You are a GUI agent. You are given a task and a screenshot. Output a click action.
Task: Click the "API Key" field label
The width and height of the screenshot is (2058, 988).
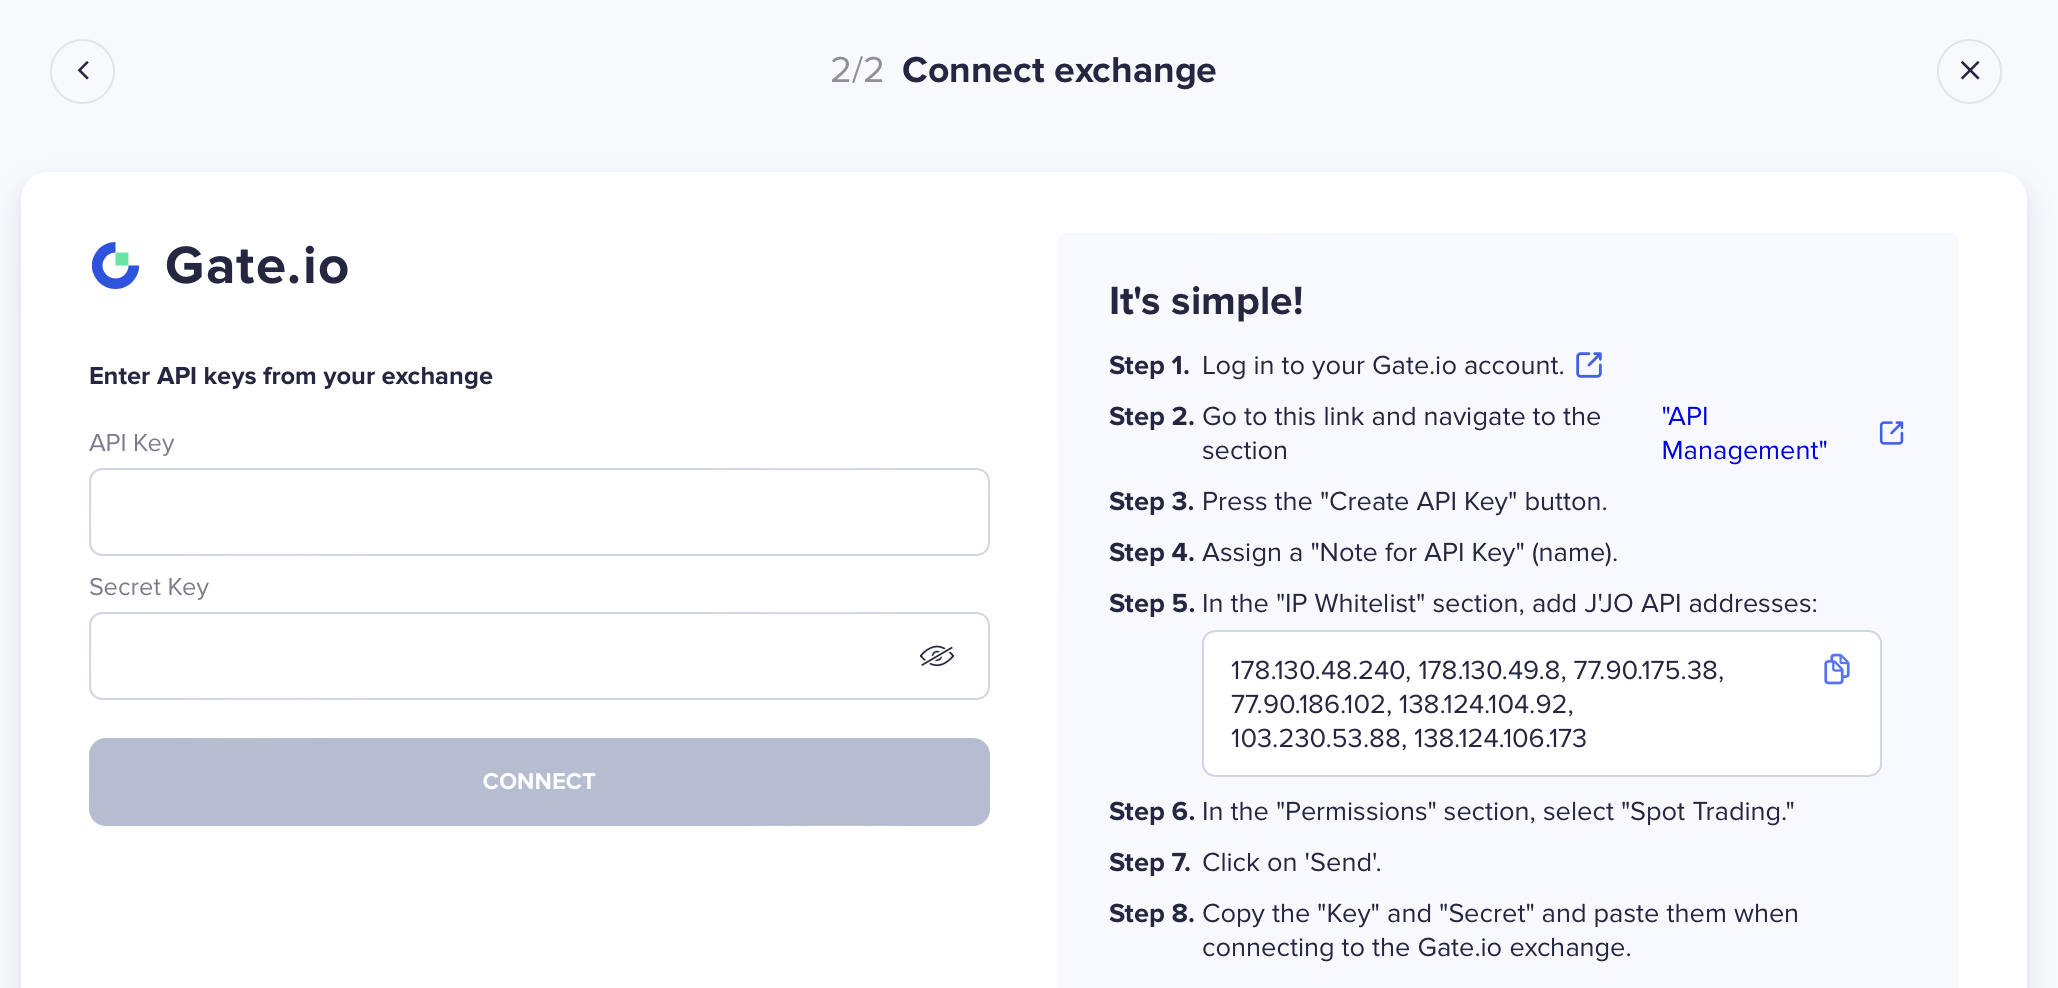132,443
